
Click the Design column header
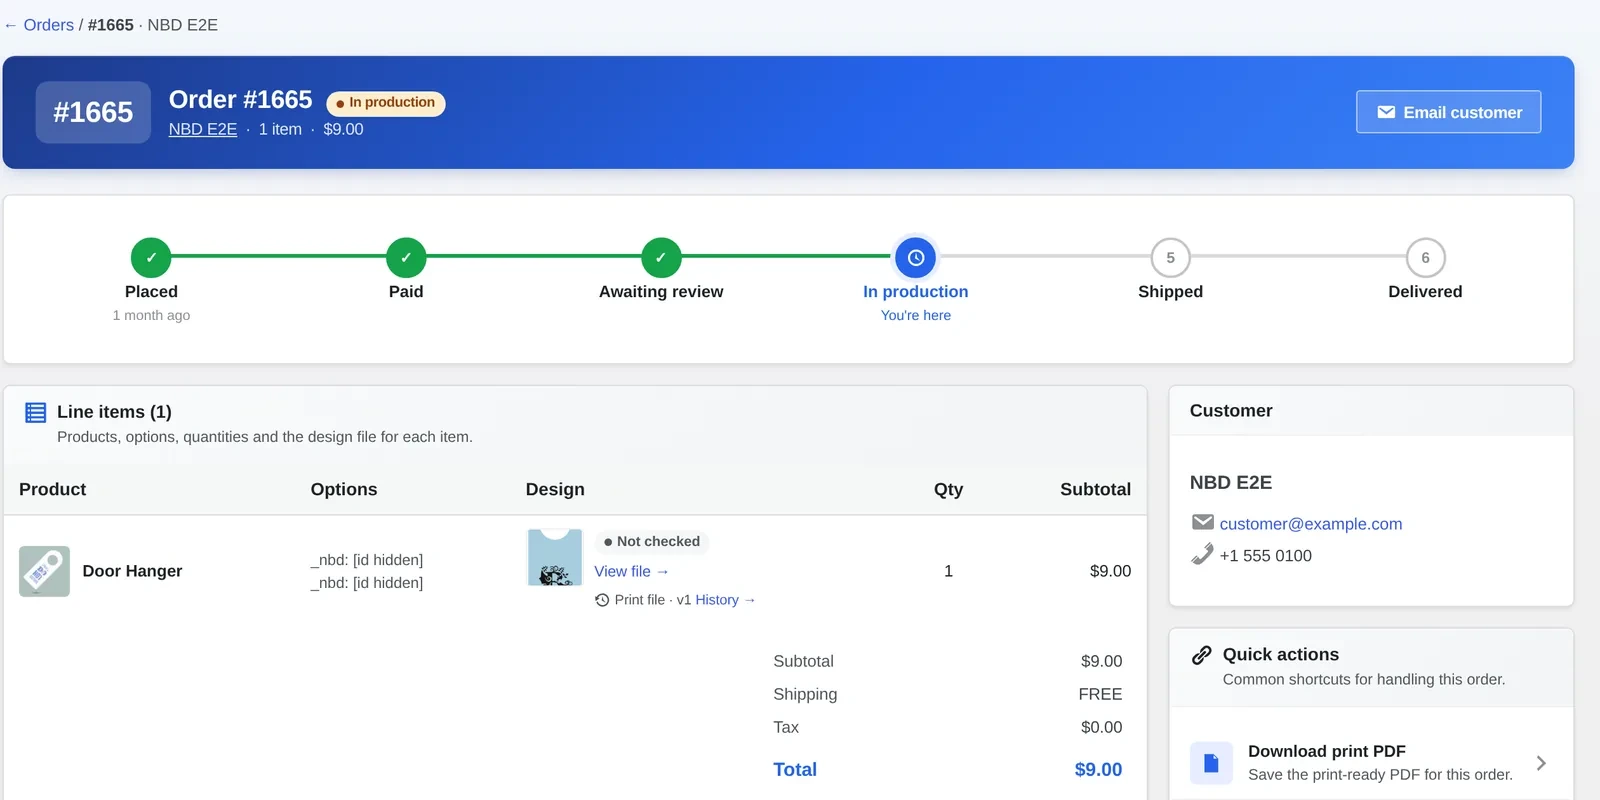[x=555, y=489]
